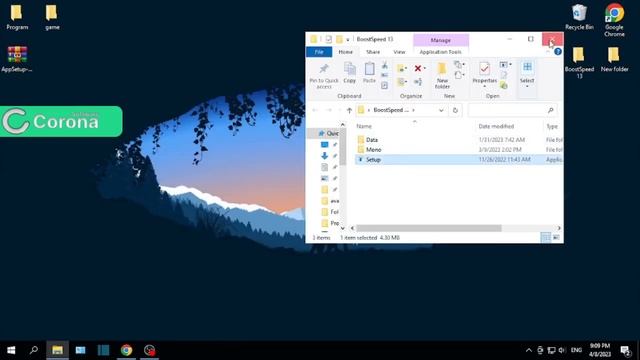Viewport: 640px width, 360px height.
Task: Open the File tab
Action: click(x=319, y=52)
